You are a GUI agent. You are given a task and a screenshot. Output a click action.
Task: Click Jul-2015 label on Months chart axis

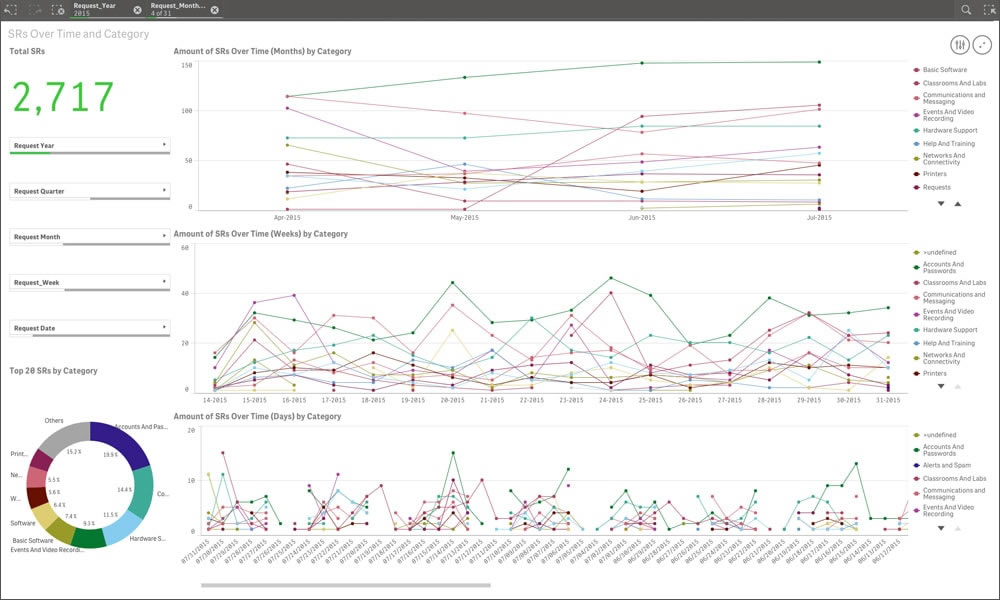tap(819, 217)
